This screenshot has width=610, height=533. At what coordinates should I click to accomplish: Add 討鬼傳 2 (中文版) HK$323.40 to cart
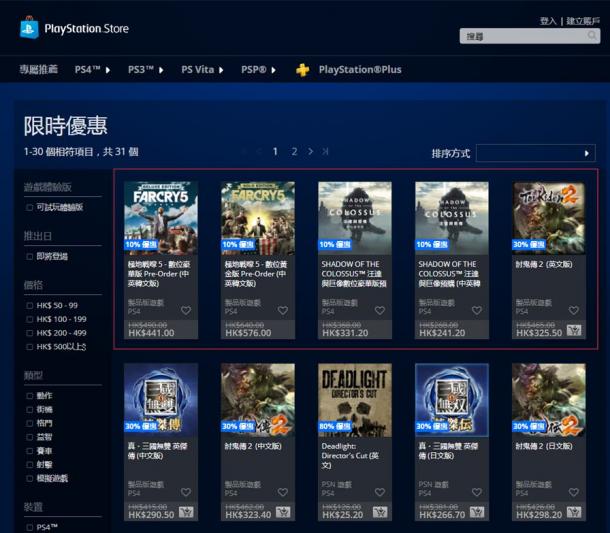[283, 512]
